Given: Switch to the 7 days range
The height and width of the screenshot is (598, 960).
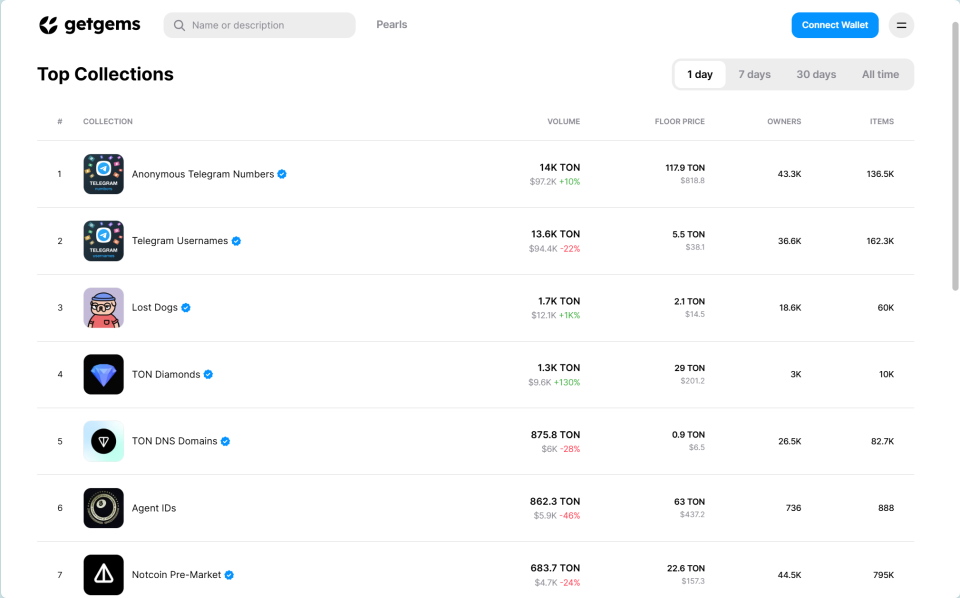Looking at the screenshot, I should pyautogui.click(x=754, y=75).
